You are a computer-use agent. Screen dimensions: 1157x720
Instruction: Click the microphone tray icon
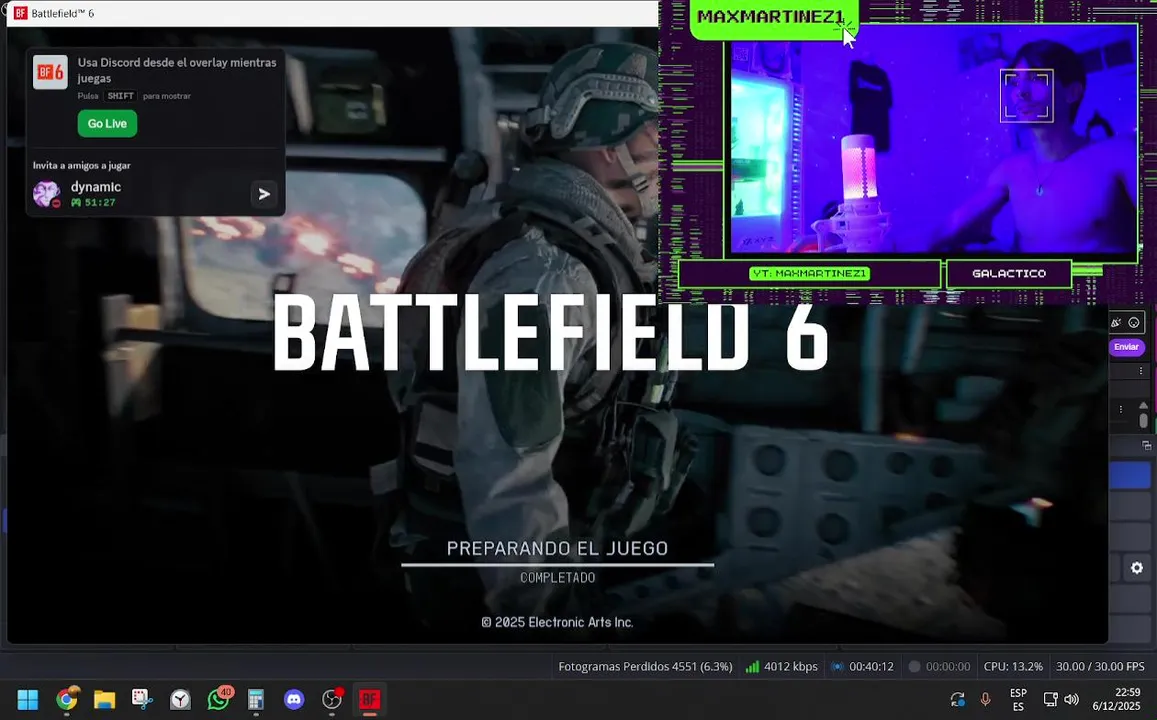coord(985,699)
